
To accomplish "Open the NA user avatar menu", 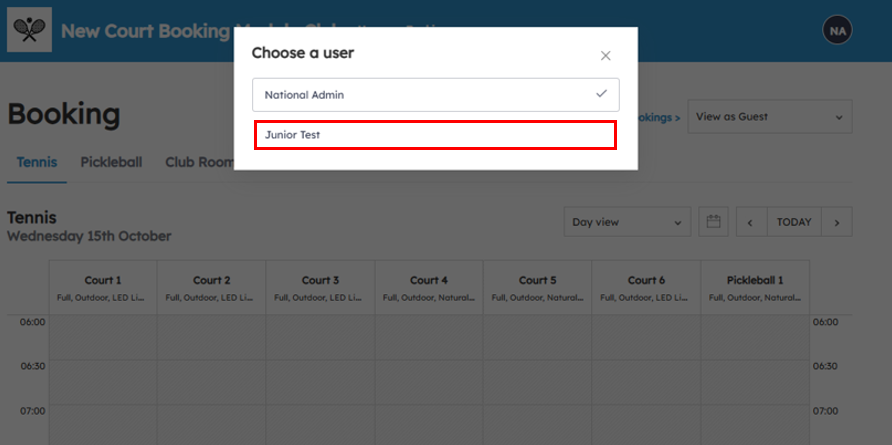I will click(837, 30).
